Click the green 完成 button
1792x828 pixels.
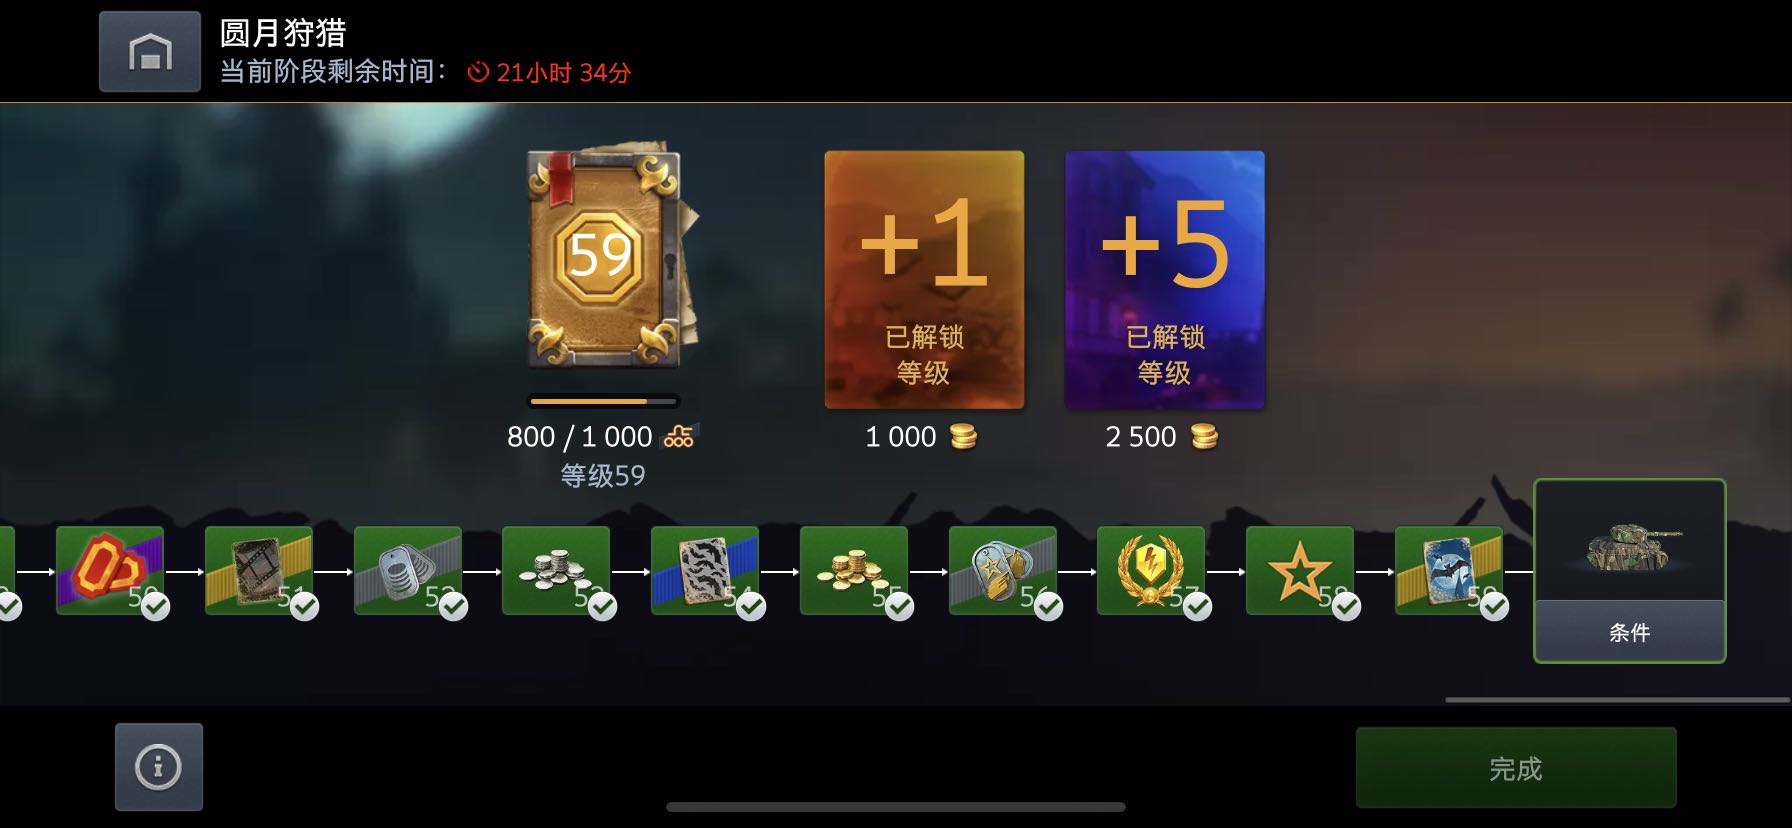[1516, 768]
